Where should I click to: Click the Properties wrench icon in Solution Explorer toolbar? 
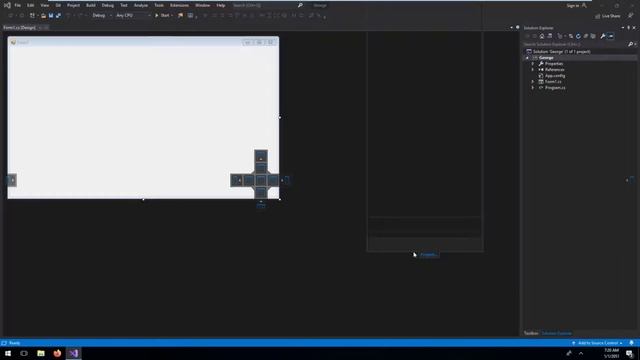tap(603, 36)
